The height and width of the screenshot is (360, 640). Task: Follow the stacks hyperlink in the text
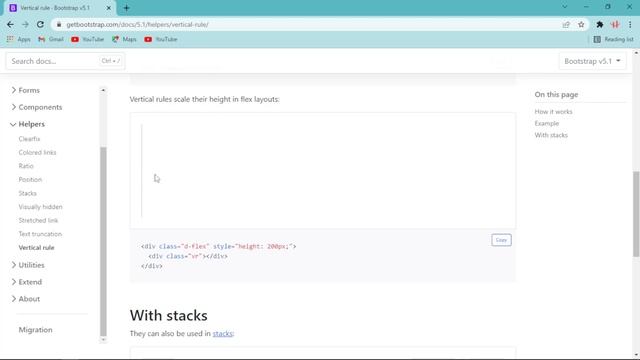tap(222, 333)
